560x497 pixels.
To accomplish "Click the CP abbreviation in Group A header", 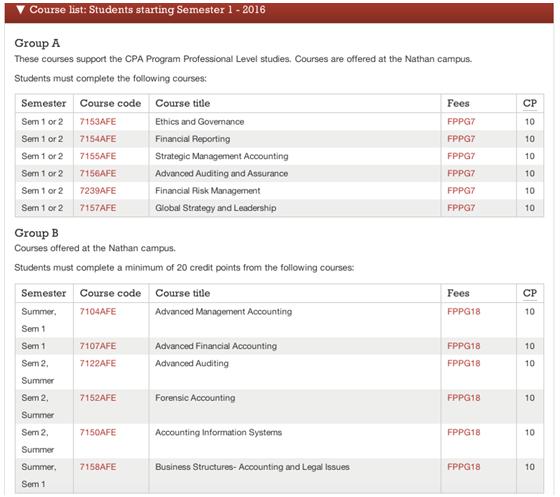I will (530, 103).
